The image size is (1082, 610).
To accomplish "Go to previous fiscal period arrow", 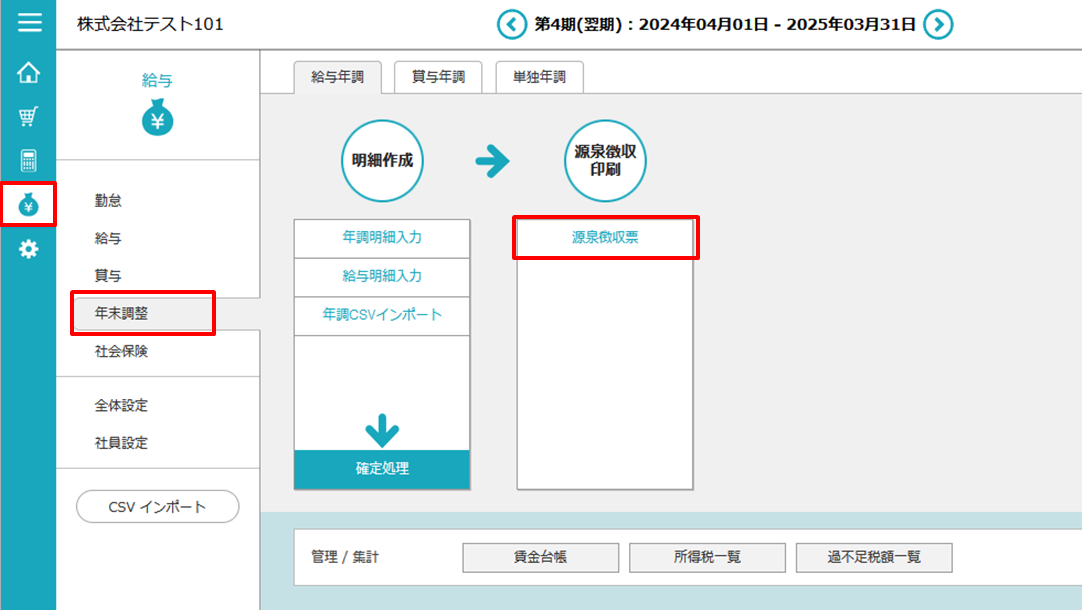I will [512, 24].
